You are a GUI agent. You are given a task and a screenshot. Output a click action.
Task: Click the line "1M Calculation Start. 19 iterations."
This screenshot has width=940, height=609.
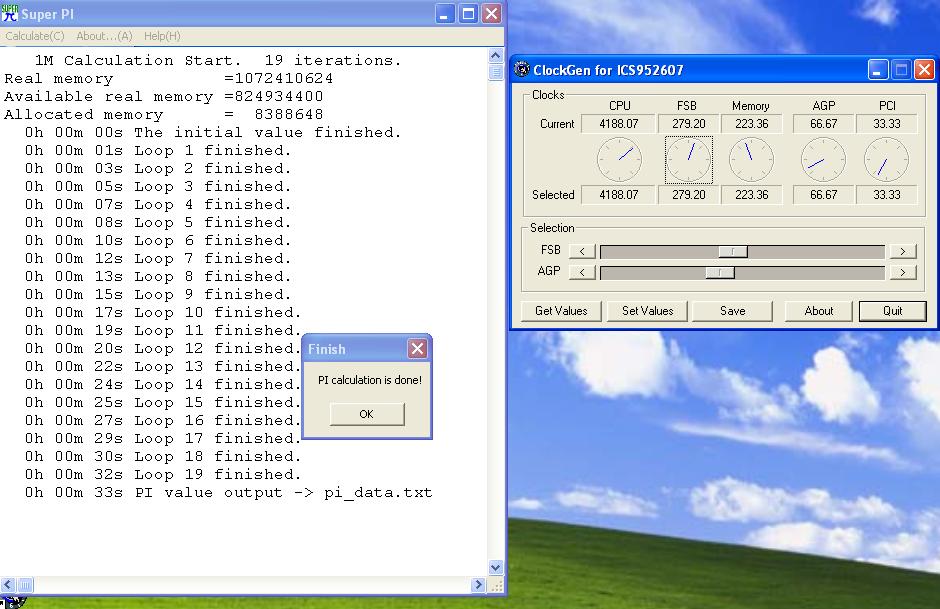pos(218,61)
